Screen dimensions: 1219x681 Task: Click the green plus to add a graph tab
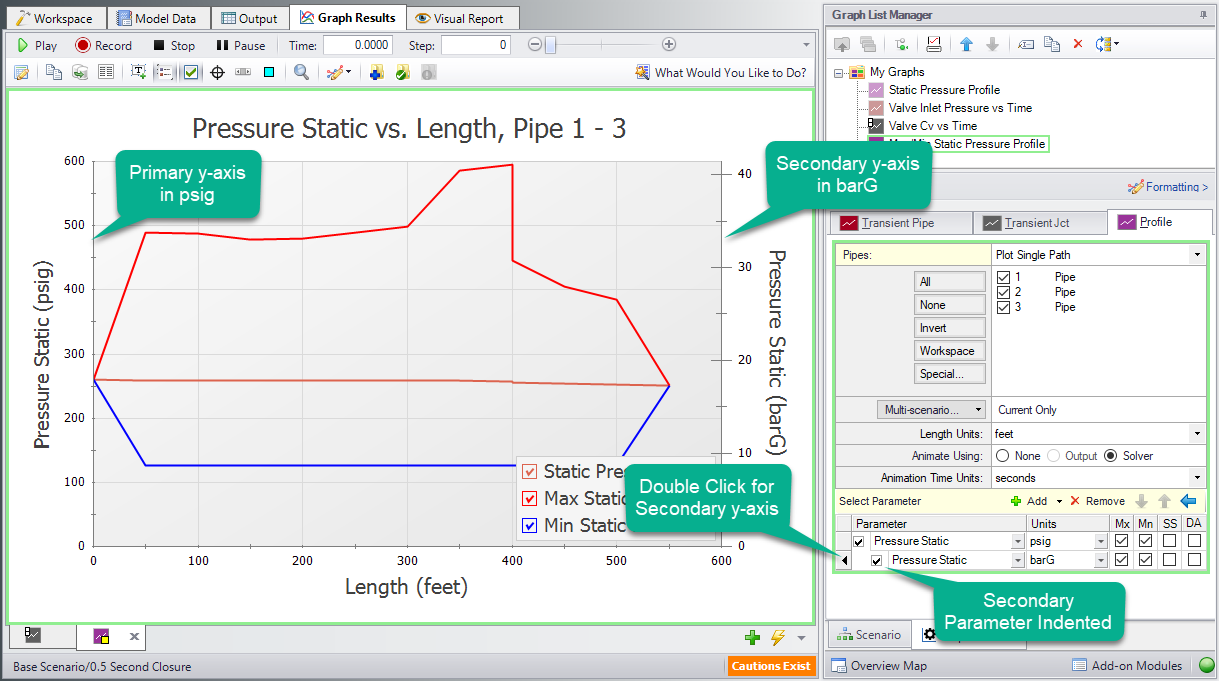752,635
